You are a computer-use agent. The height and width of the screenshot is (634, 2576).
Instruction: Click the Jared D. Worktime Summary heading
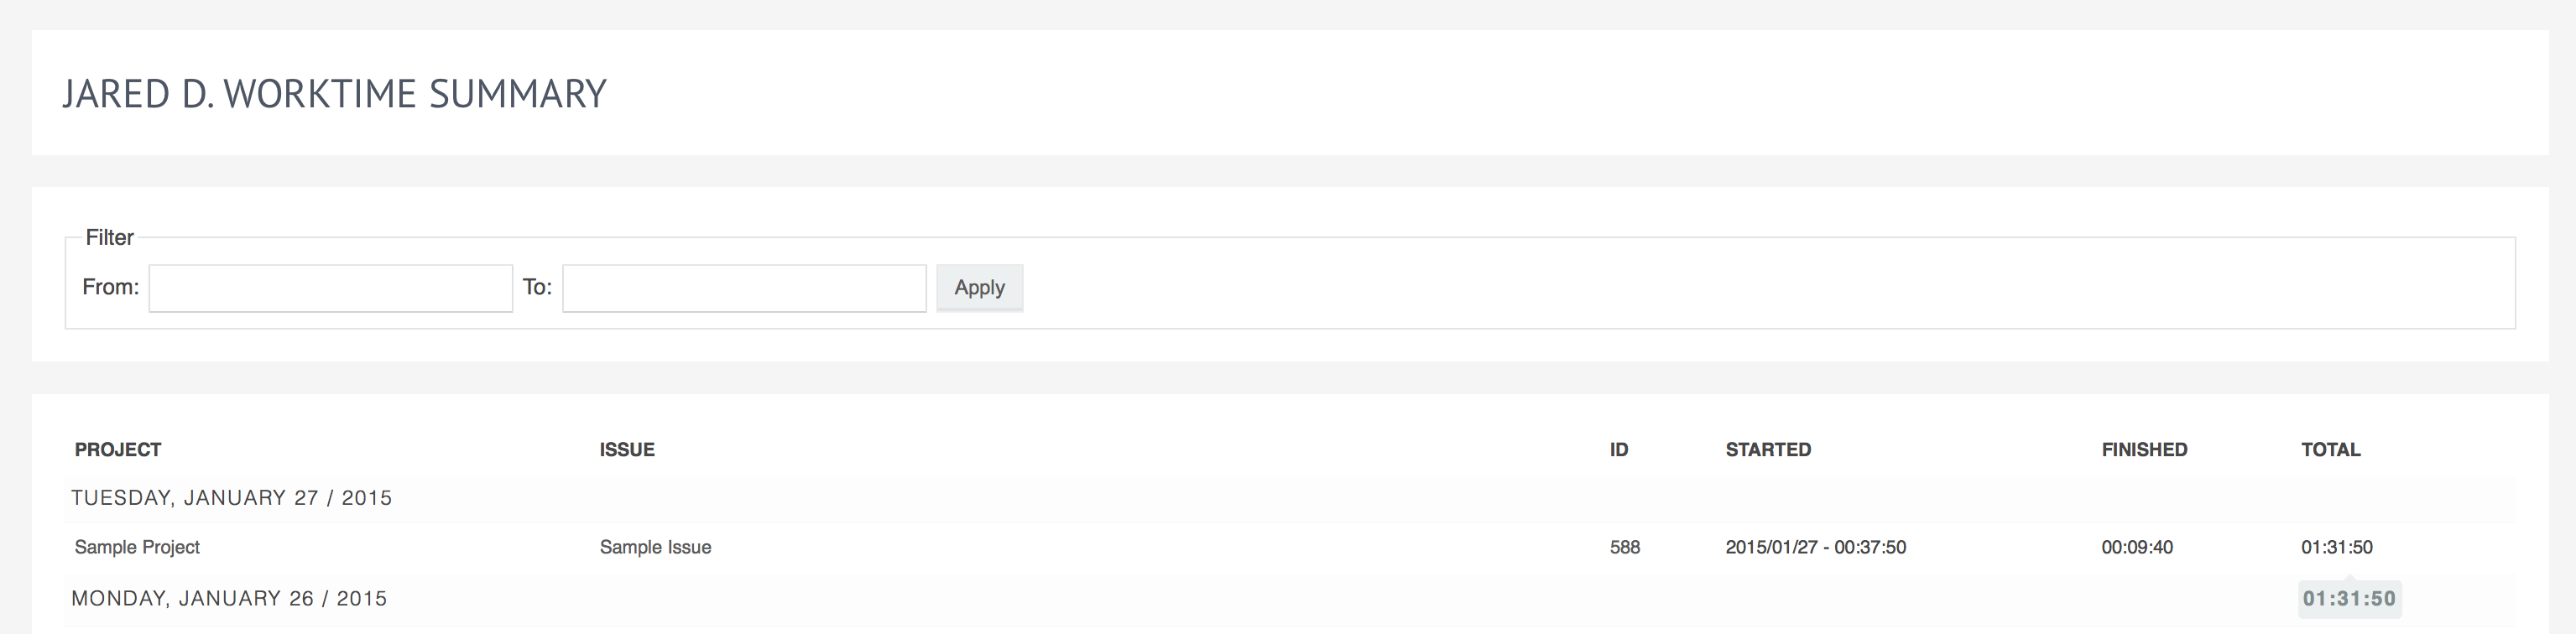click(334, 94)
